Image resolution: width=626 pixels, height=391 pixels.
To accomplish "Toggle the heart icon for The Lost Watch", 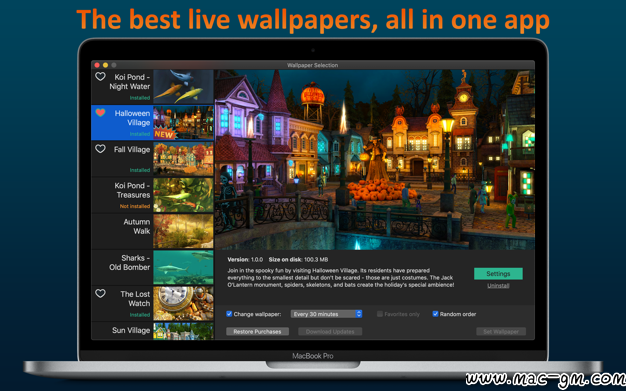I will tap(100, 293).
